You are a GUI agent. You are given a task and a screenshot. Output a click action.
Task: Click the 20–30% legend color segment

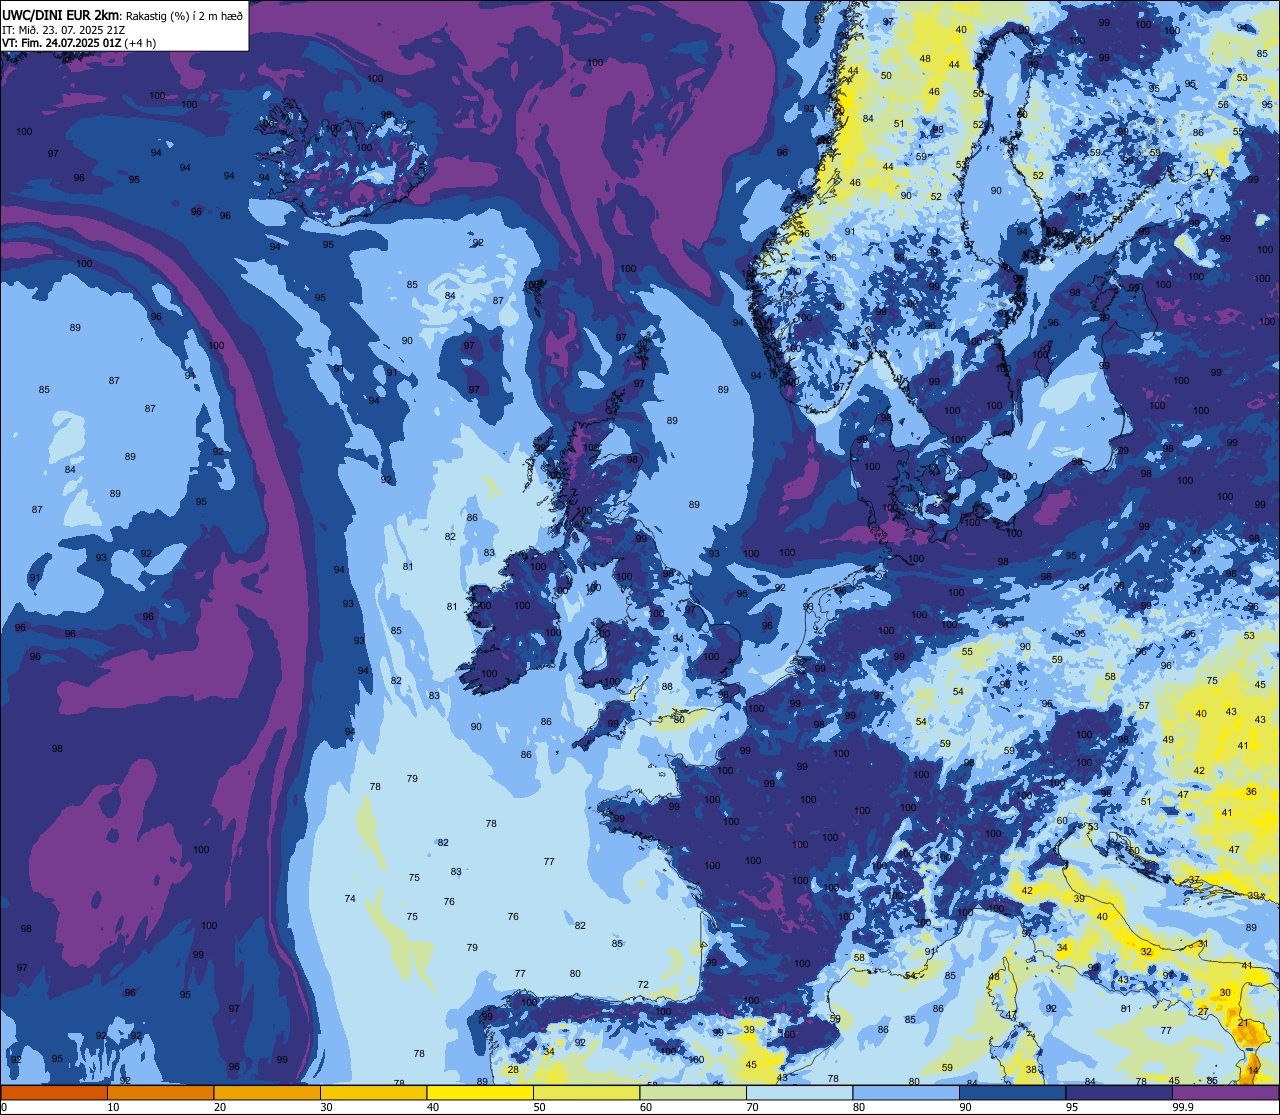pos(267,1093)
